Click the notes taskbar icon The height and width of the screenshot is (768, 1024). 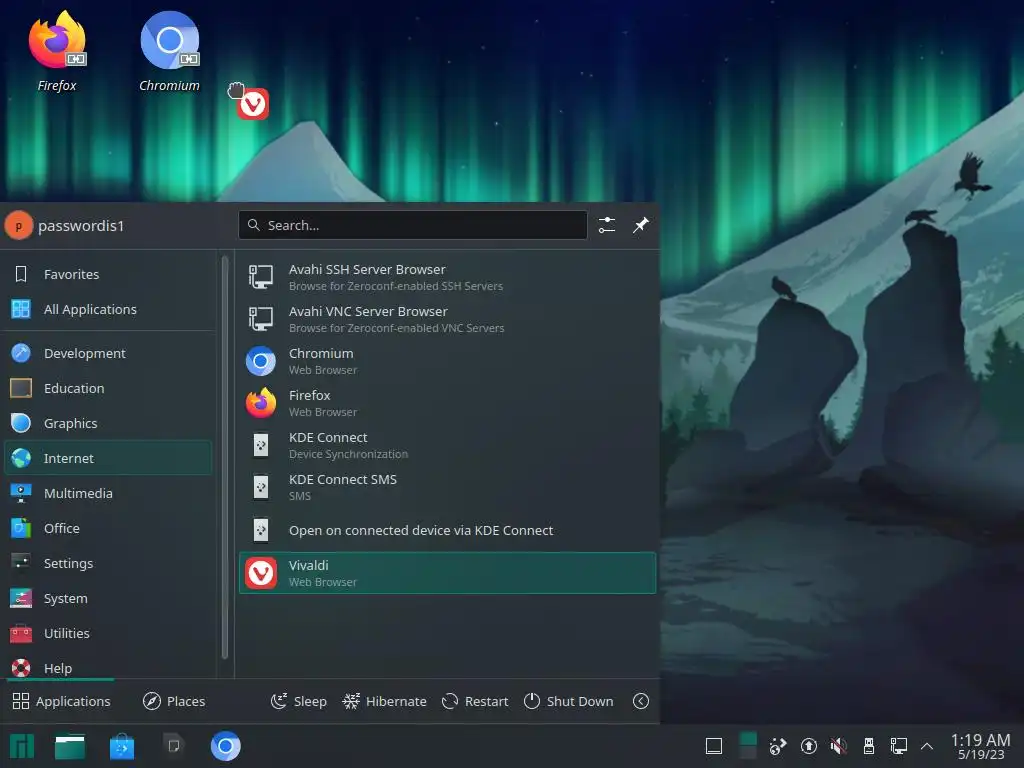tap(174, 746)
